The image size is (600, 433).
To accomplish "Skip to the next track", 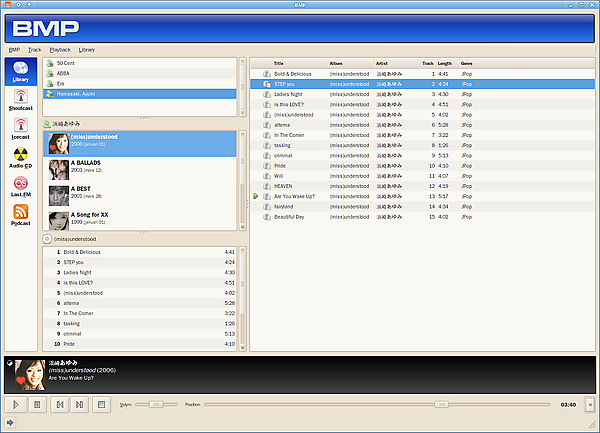I will tap(80, 404).
